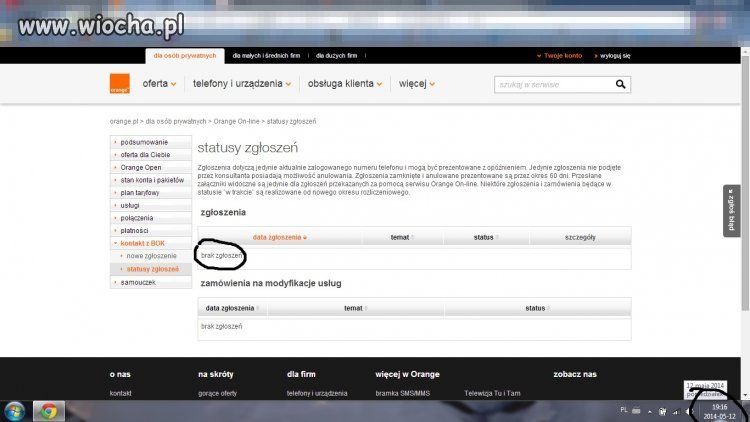Expand telefony i urządzenia menu
This screenshot has height=422, width=750.
click(242, 84)
